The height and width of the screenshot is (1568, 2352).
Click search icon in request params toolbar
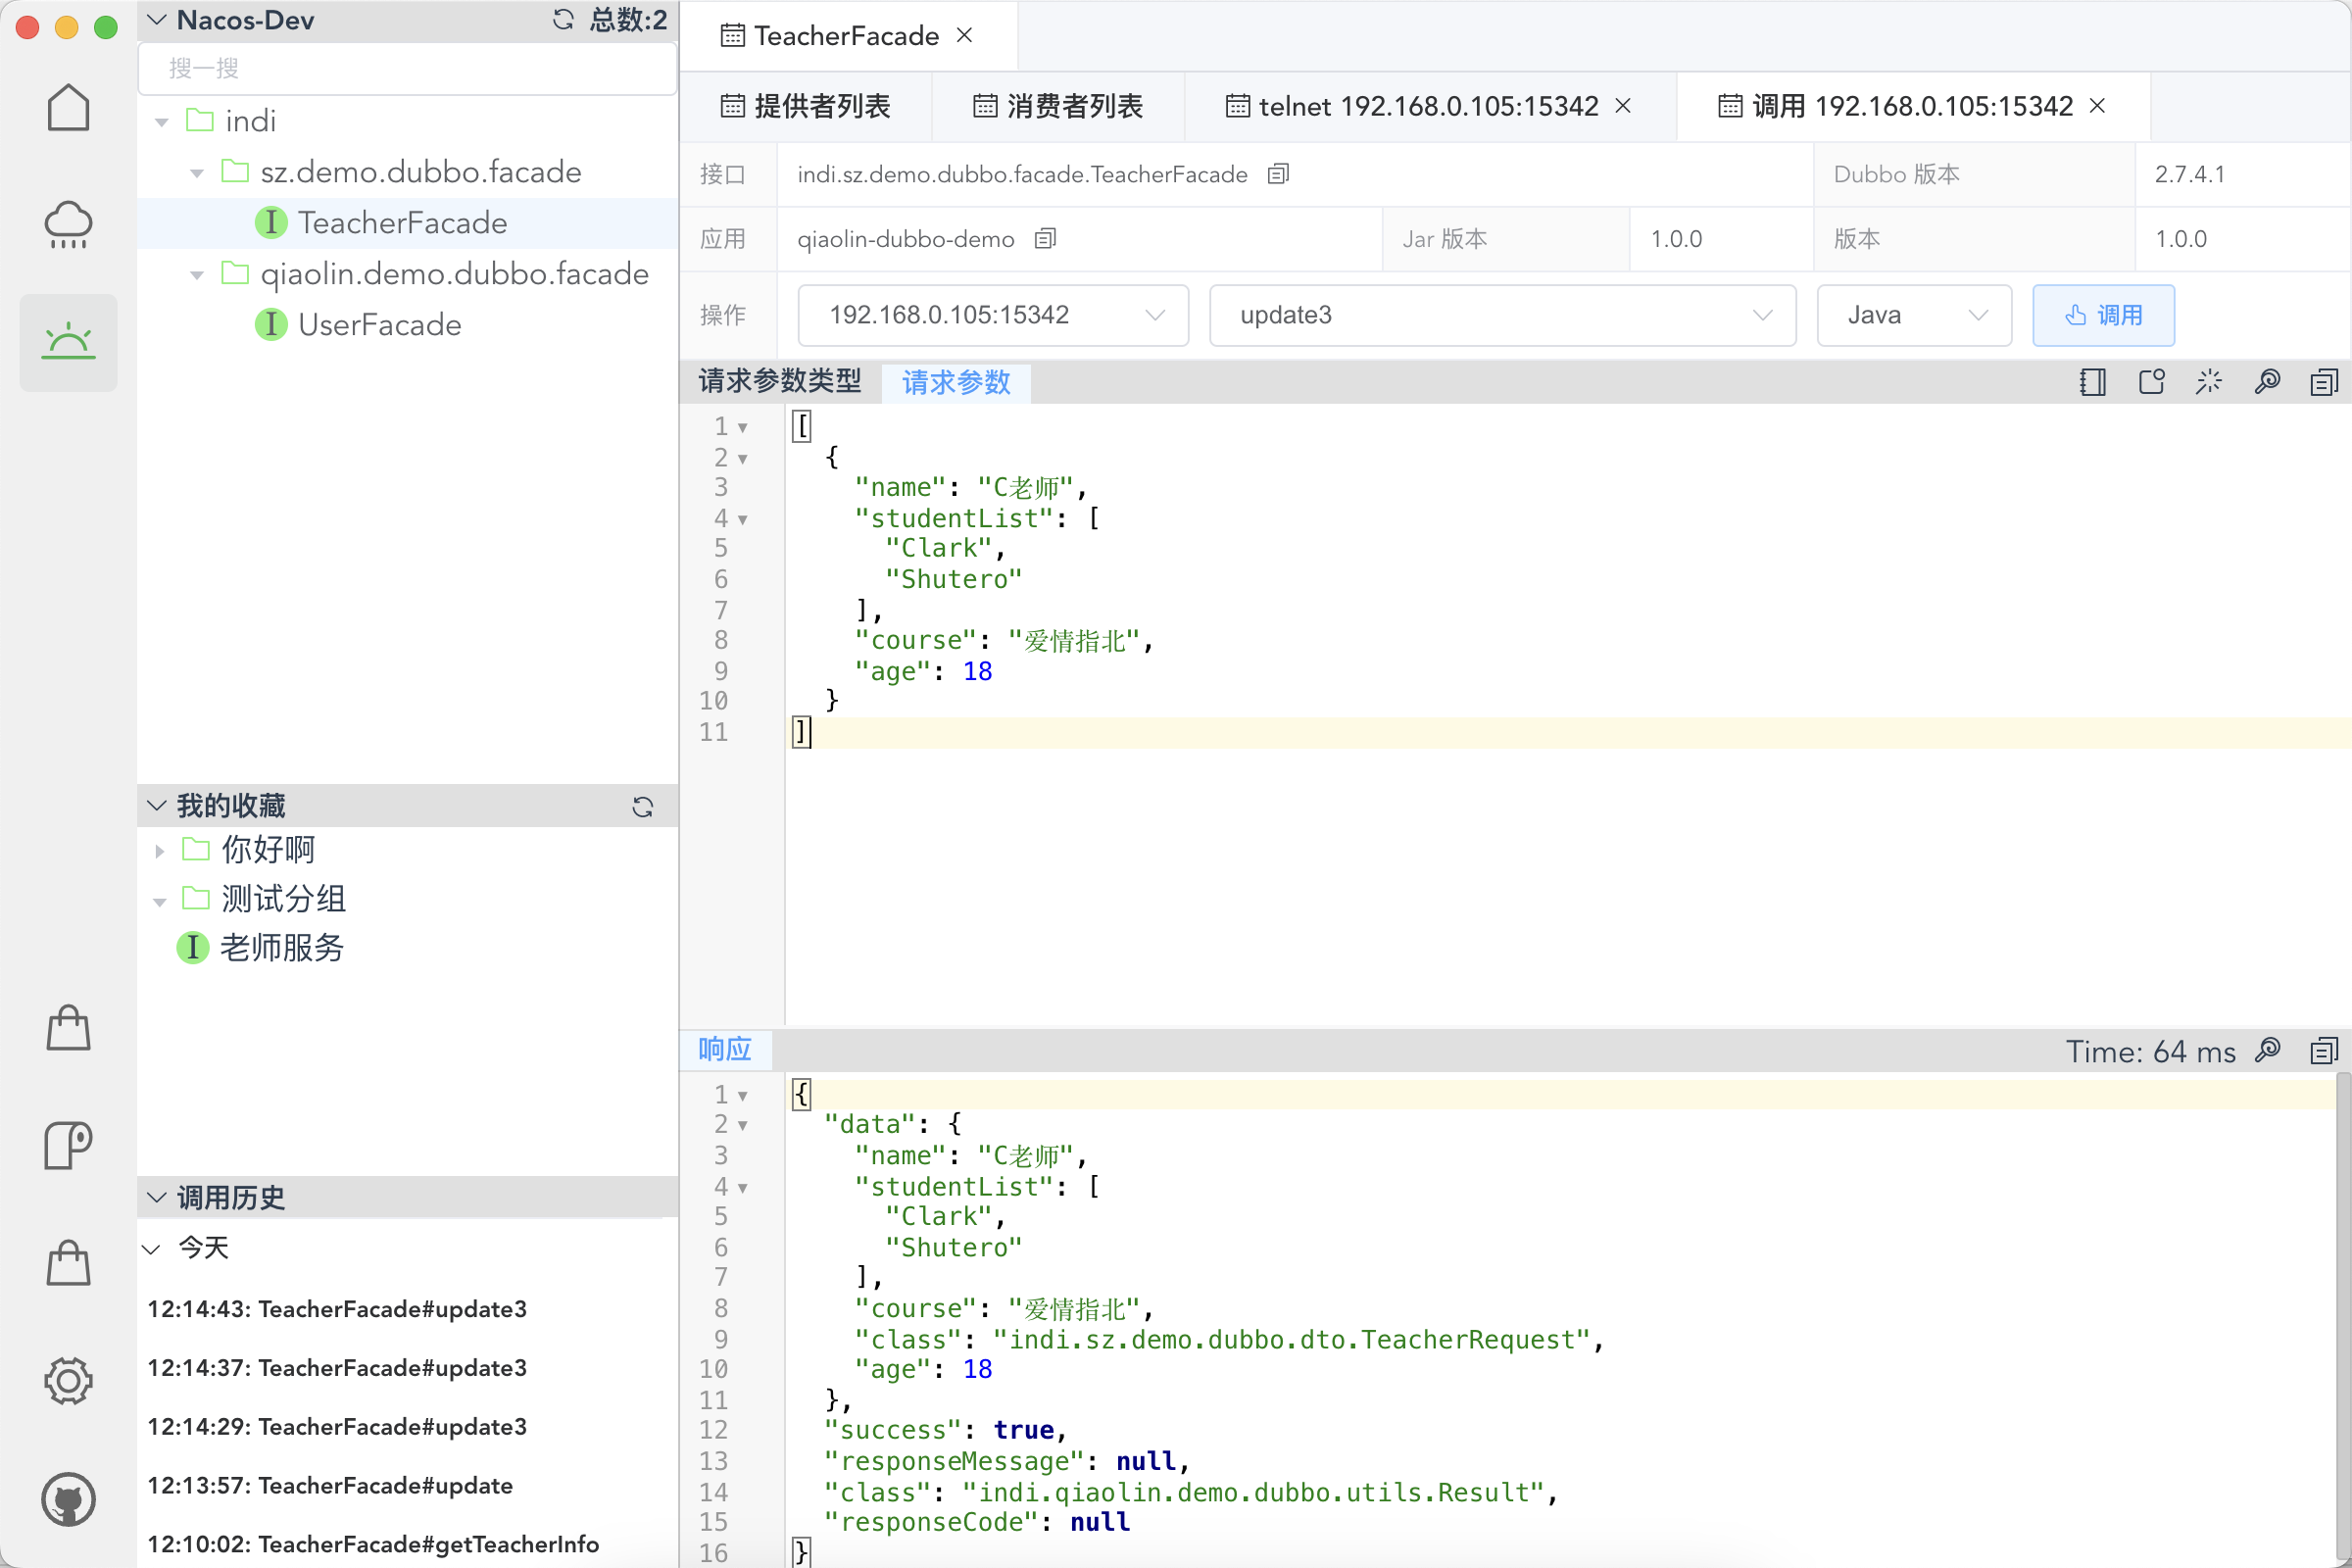click(2267, 381)
